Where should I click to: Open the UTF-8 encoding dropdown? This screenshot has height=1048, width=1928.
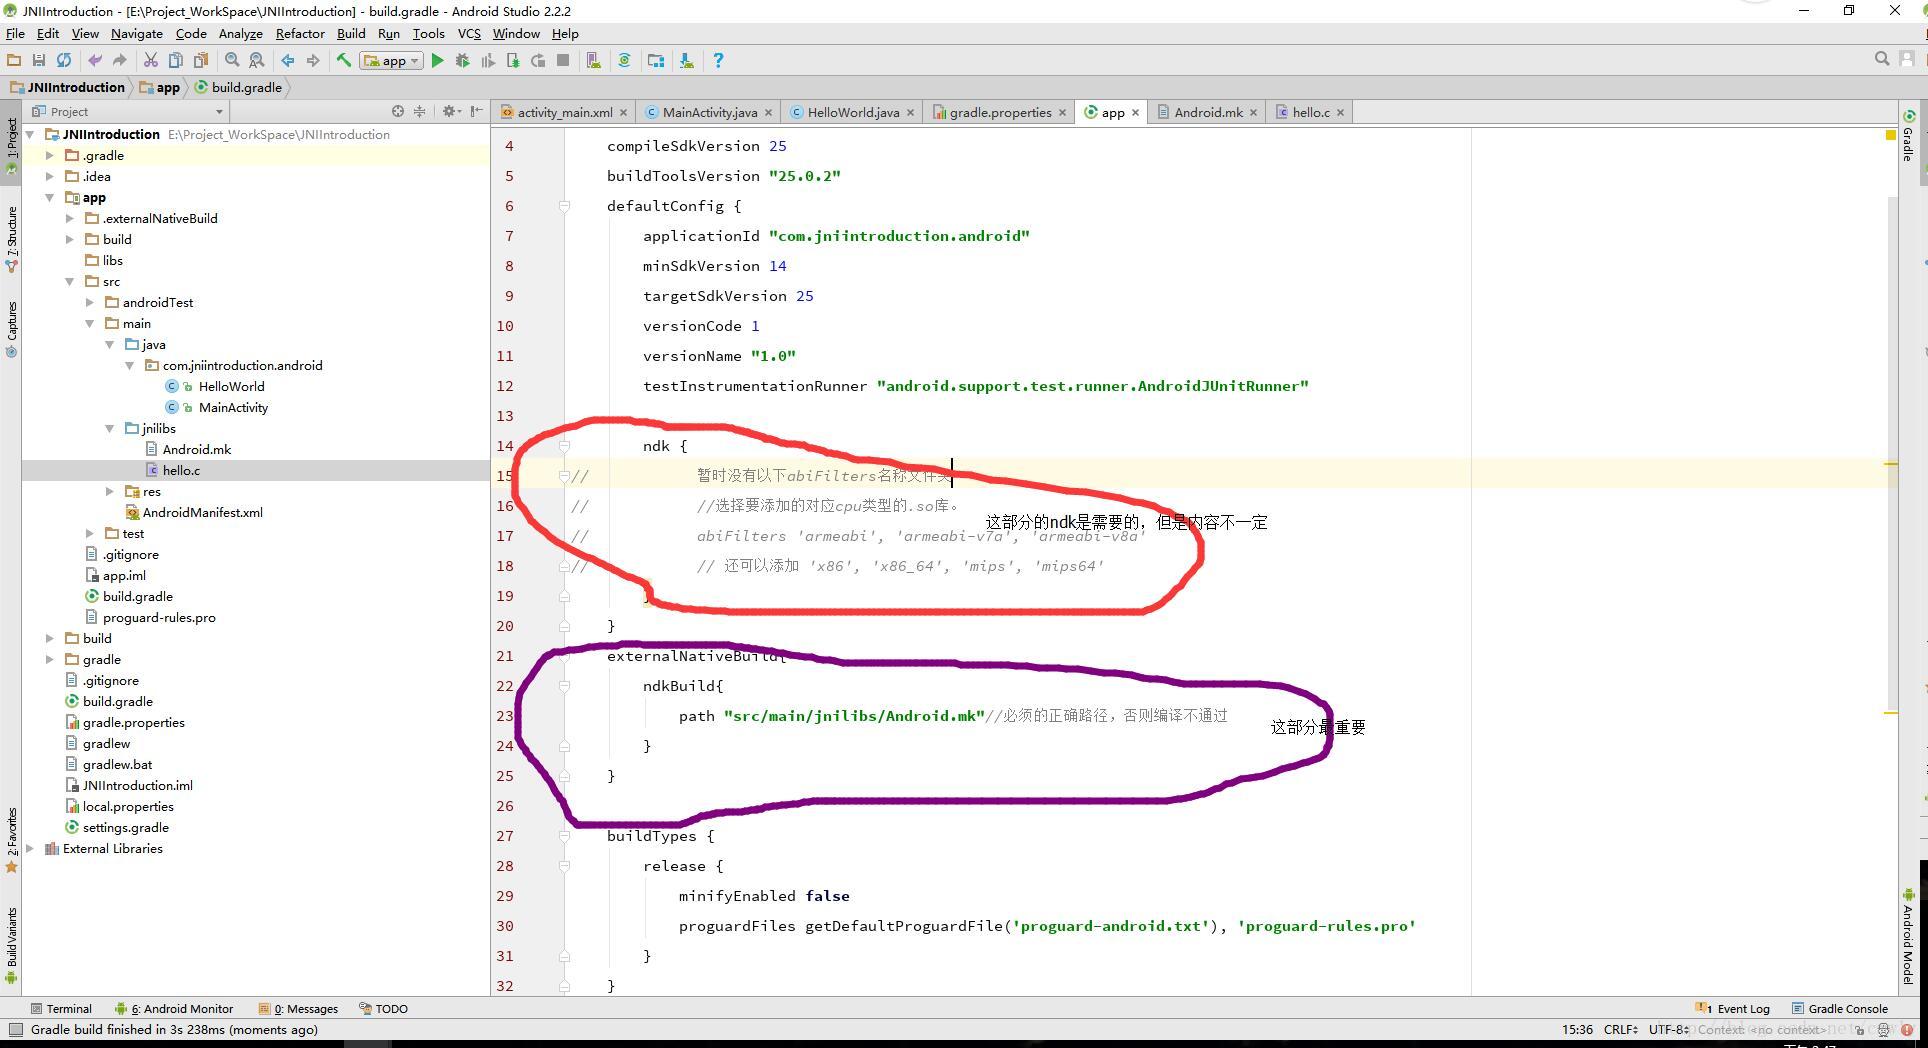[1667, 1030]
